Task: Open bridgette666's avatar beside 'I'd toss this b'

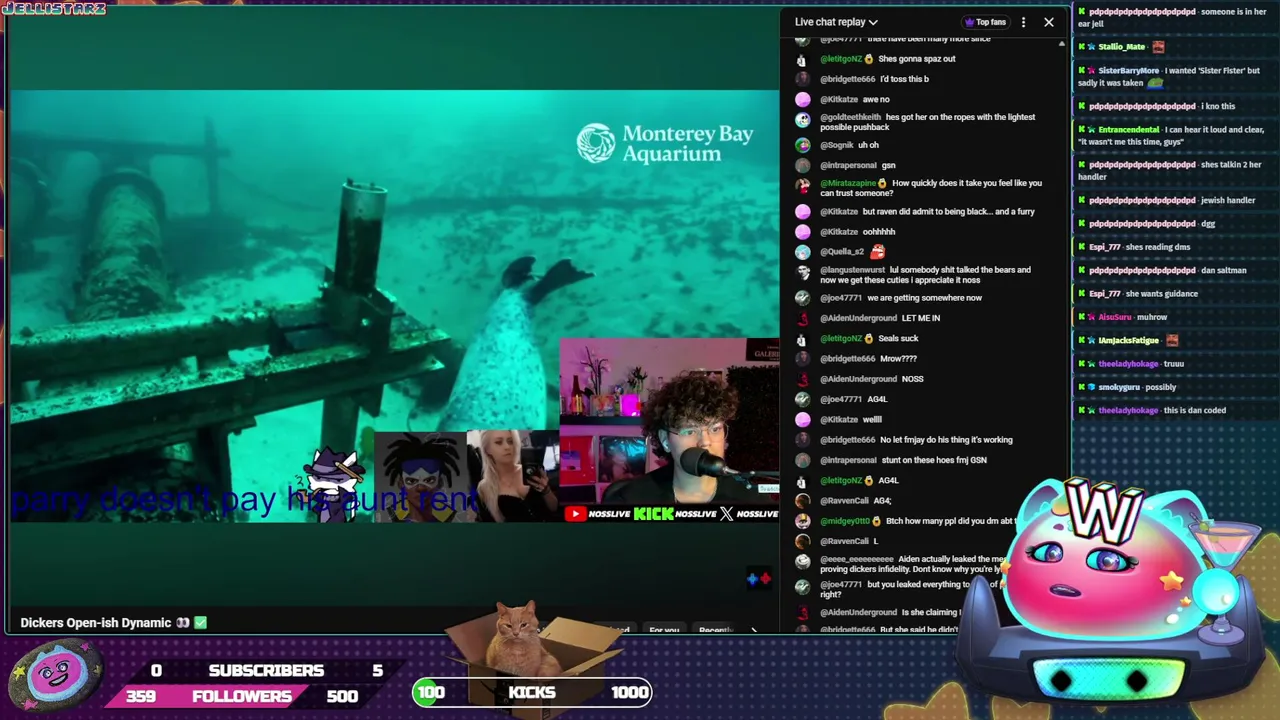Action: pos(802,79)
